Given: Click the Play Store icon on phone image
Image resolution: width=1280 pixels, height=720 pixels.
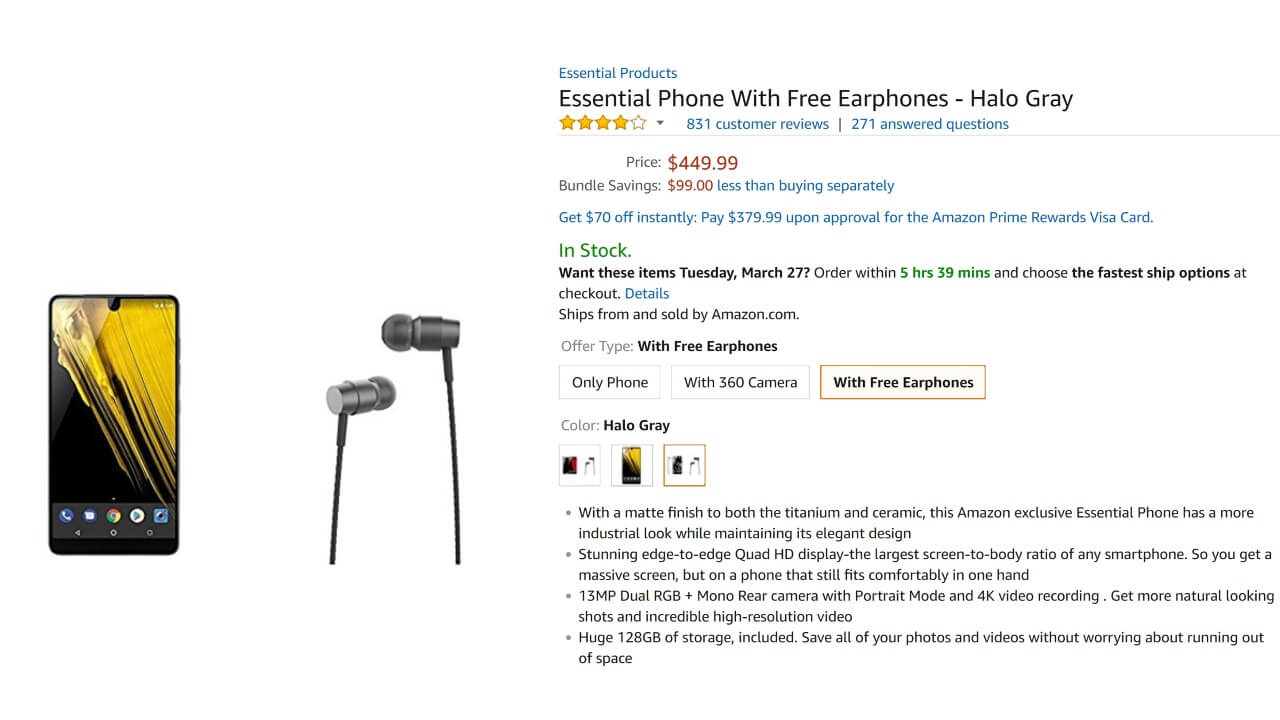Looking at the screenshot, I should [137, 516].
